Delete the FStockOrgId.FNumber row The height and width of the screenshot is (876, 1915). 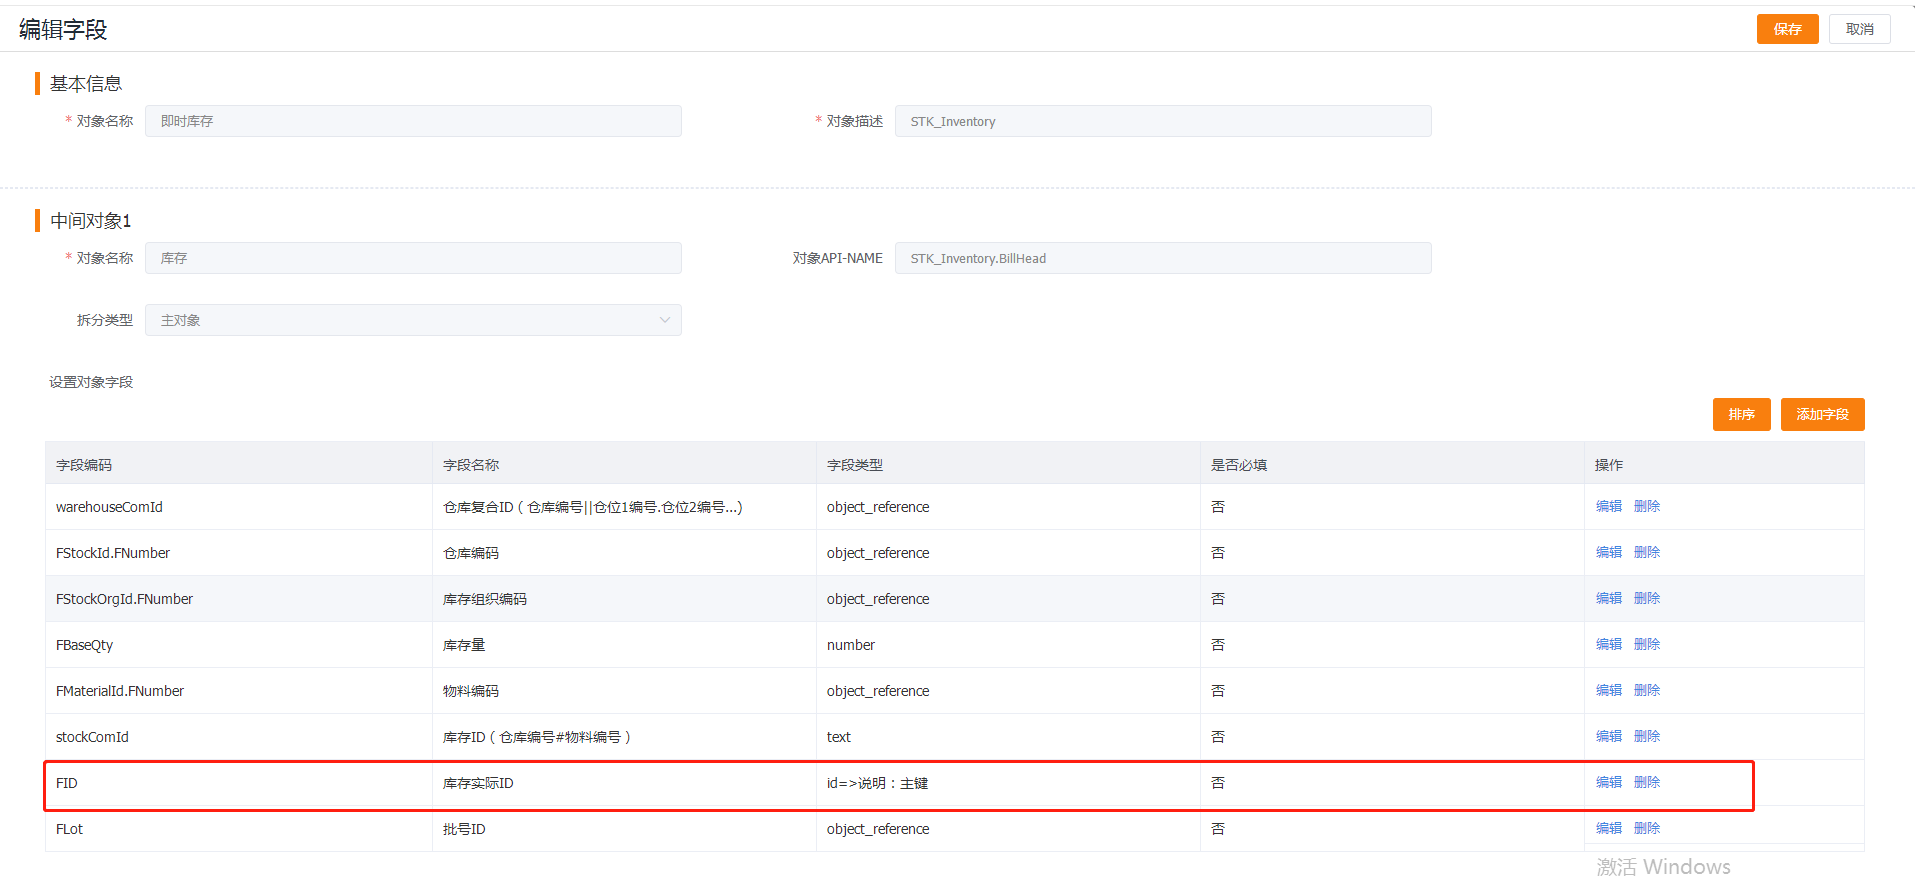tap(1646, 598)
